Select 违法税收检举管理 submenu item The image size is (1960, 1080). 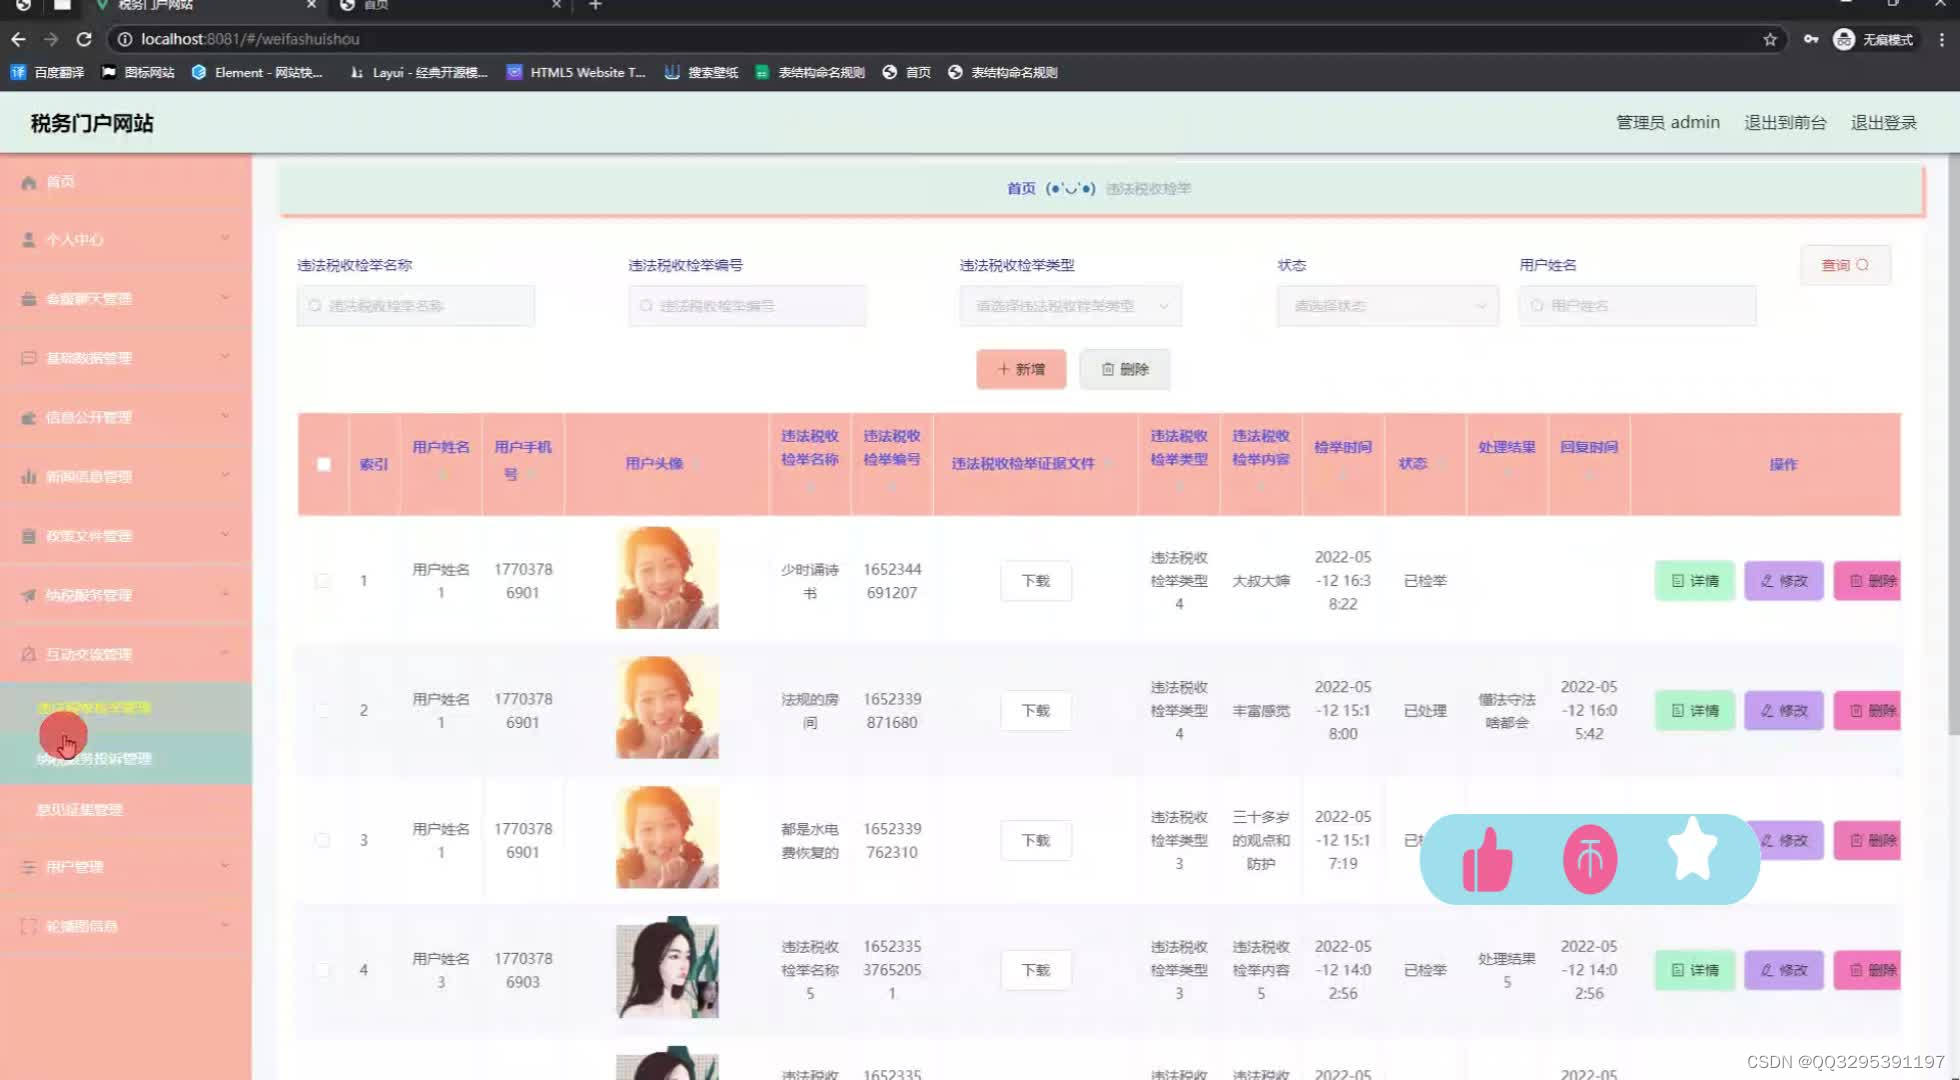coord(126,708)
